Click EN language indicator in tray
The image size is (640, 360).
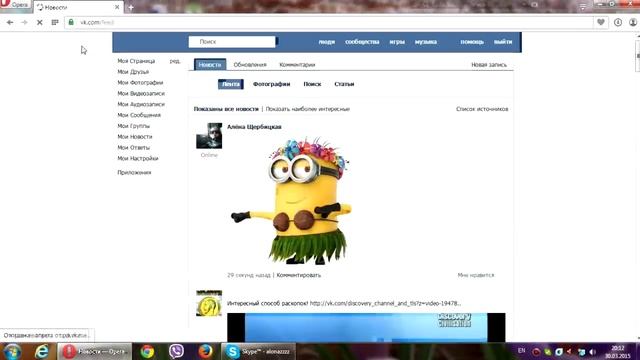pos(521,351)
